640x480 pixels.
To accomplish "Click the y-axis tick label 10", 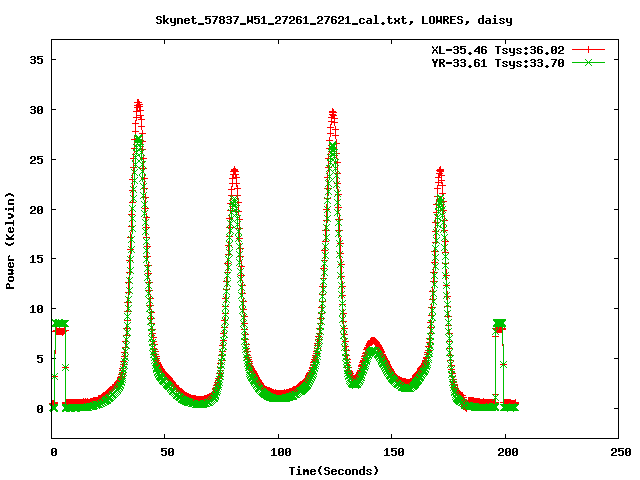I will click(36, 309).
